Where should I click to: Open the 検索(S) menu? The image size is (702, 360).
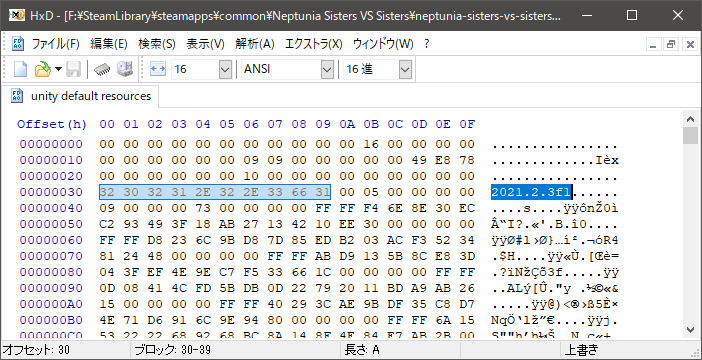pyautogui.click(x=157, y=44)
